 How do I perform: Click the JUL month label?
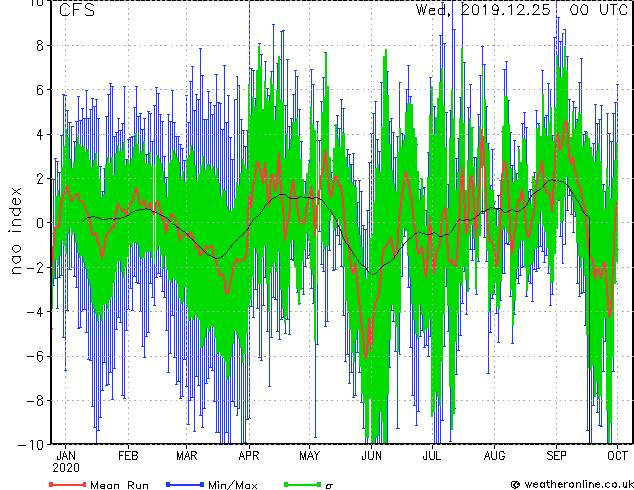(431, 456)
